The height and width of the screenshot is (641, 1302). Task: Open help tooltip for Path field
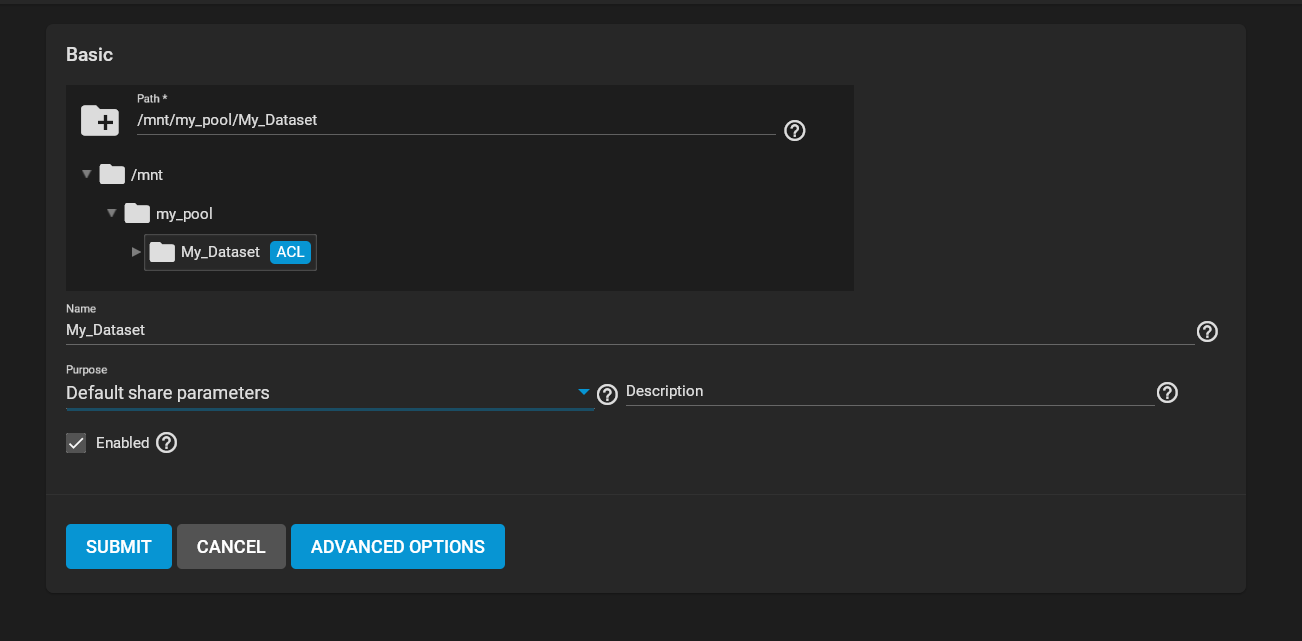795,131
